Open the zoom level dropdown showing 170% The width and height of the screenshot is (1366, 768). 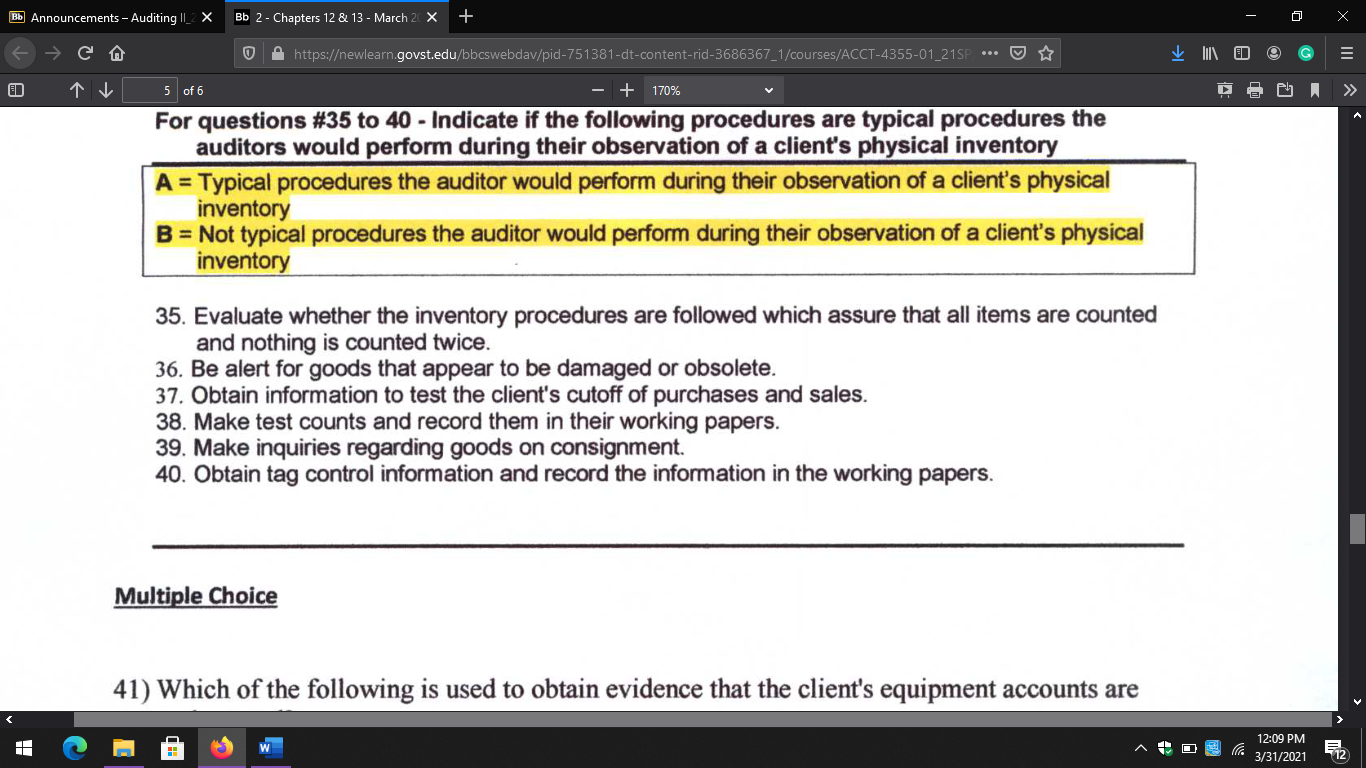tap(712, 90)
